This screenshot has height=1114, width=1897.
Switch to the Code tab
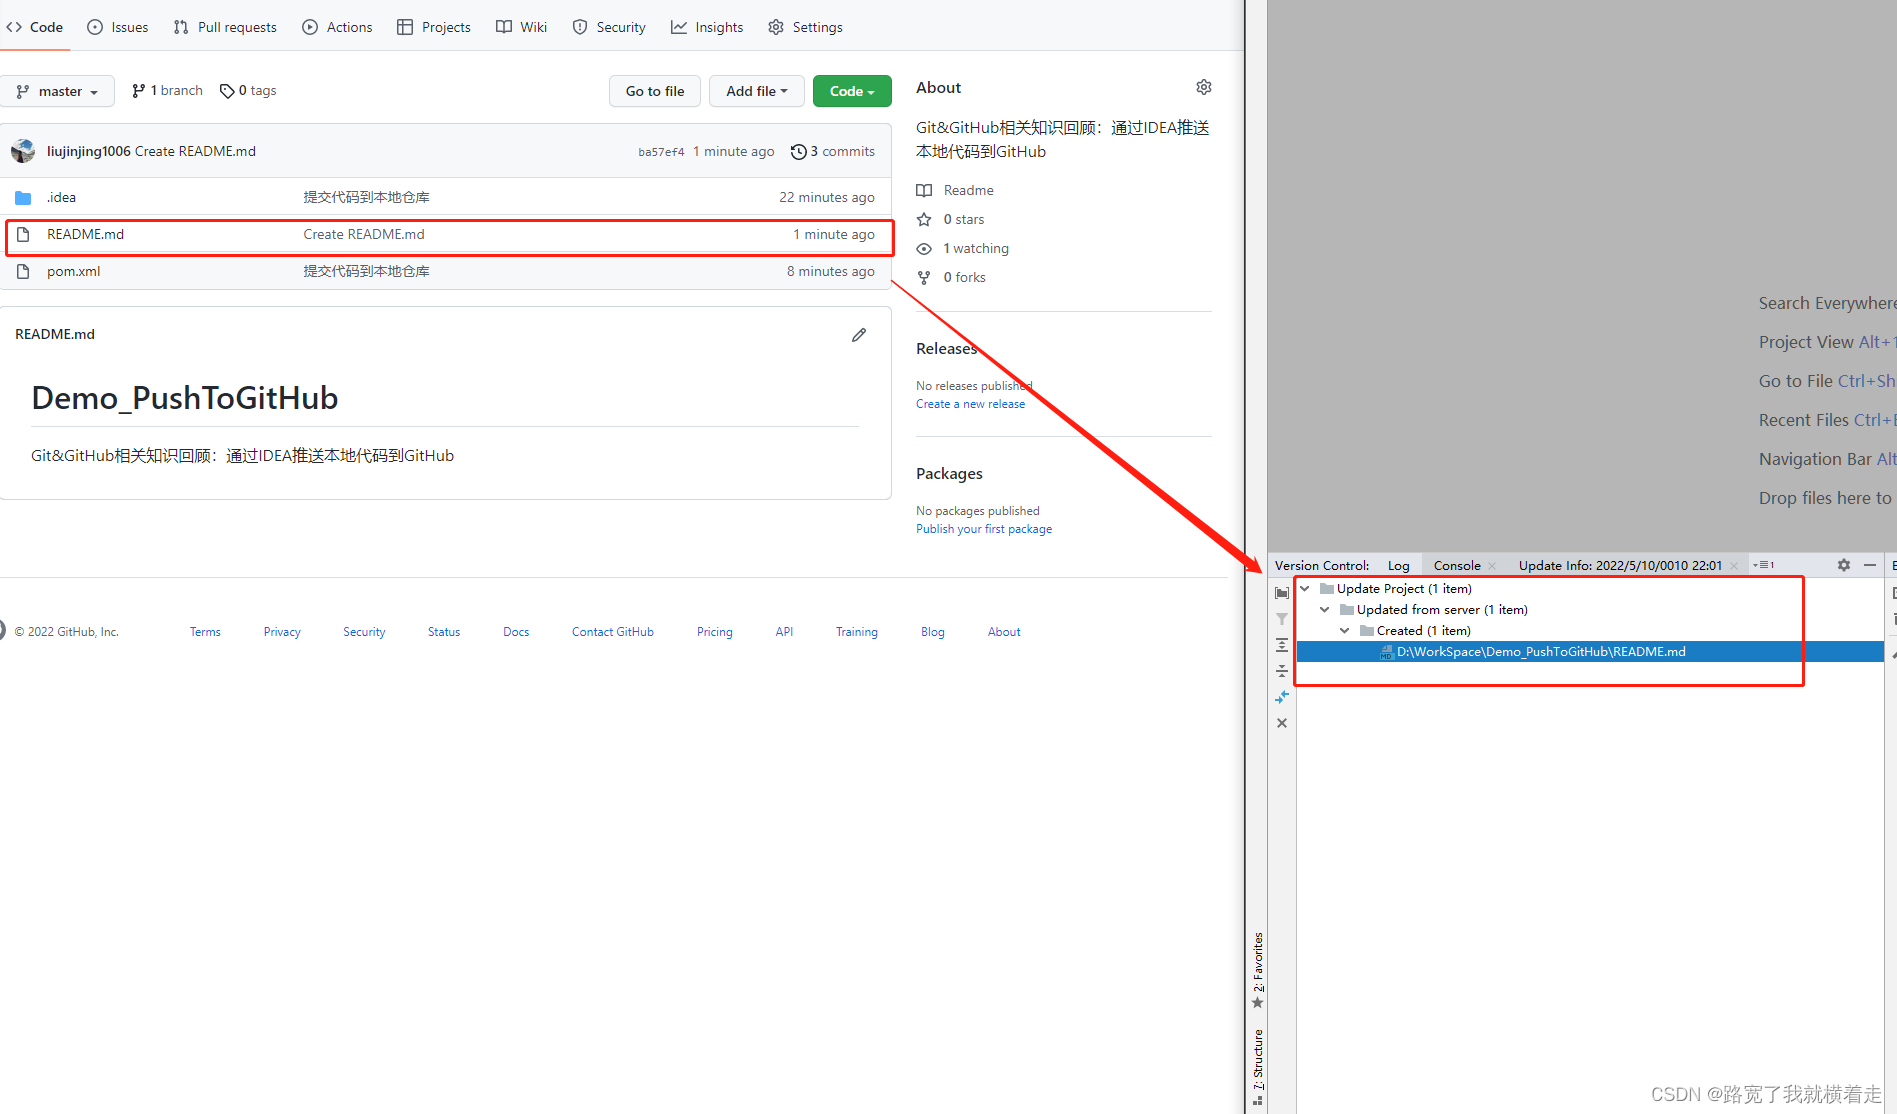click(35, 27)
